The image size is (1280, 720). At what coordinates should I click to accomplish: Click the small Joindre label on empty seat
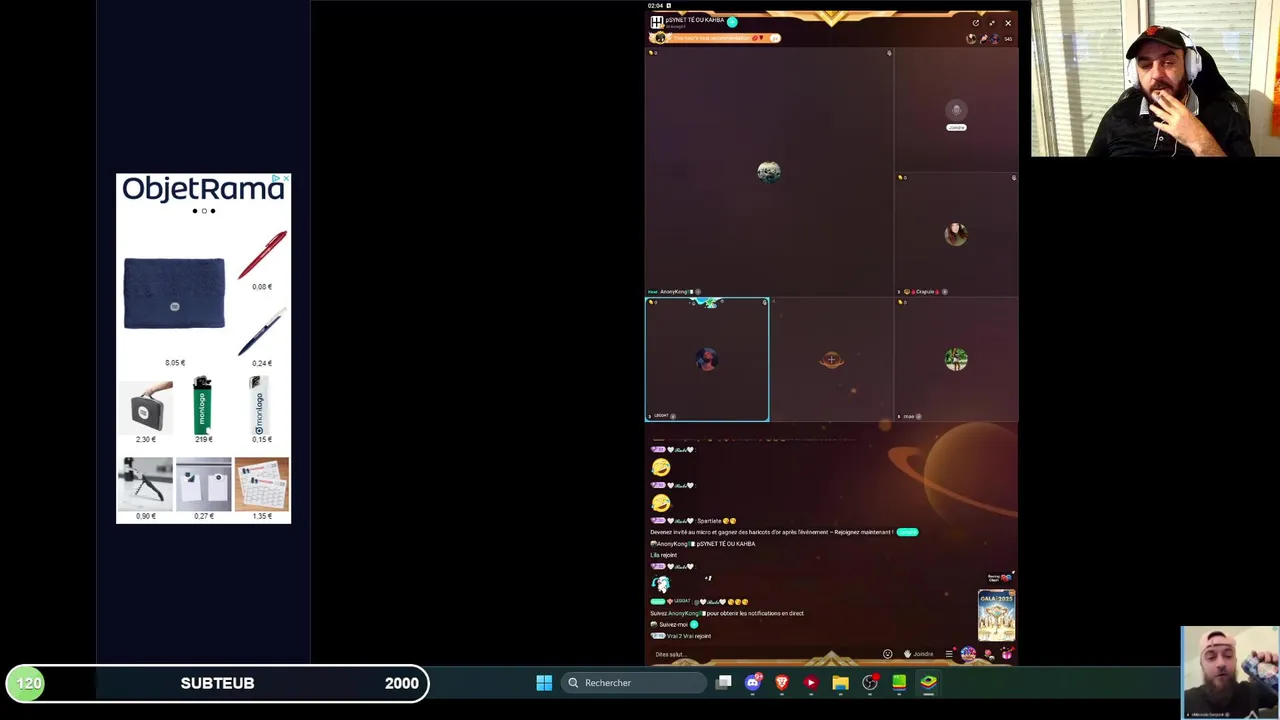click(956, 128)
